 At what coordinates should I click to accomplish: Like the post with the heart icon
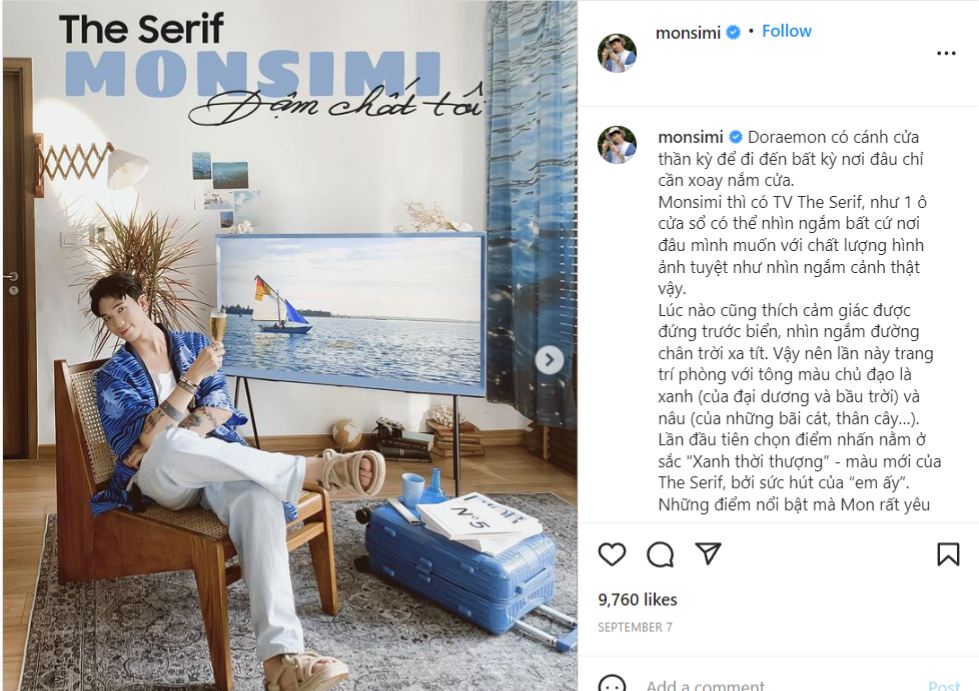(x=612, y=554)
